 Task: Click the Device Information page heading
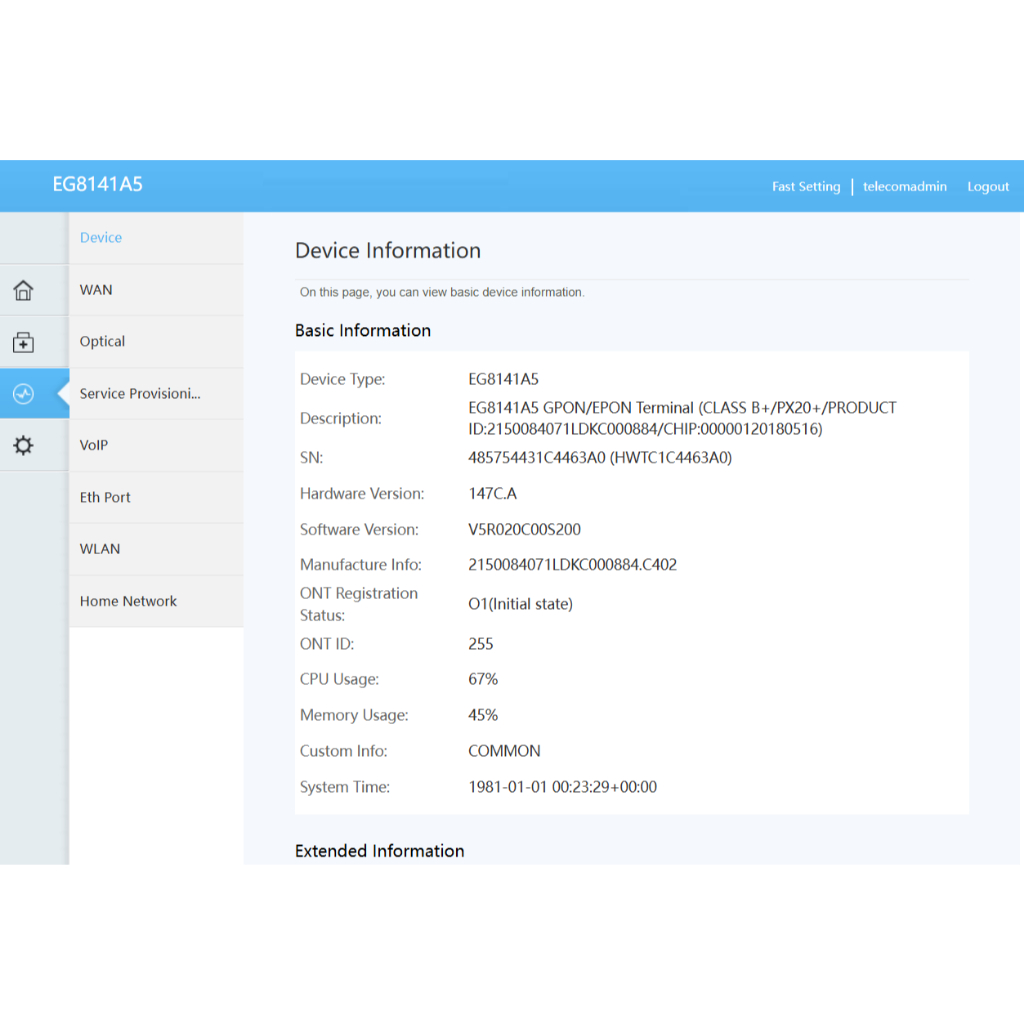pos(388,251)
